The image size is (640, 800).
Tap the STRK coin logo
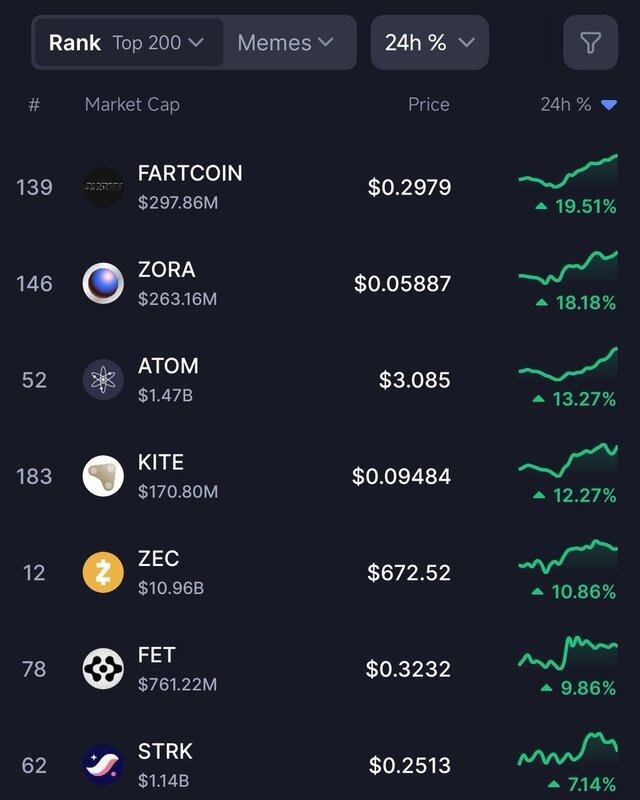coord(103,765)
